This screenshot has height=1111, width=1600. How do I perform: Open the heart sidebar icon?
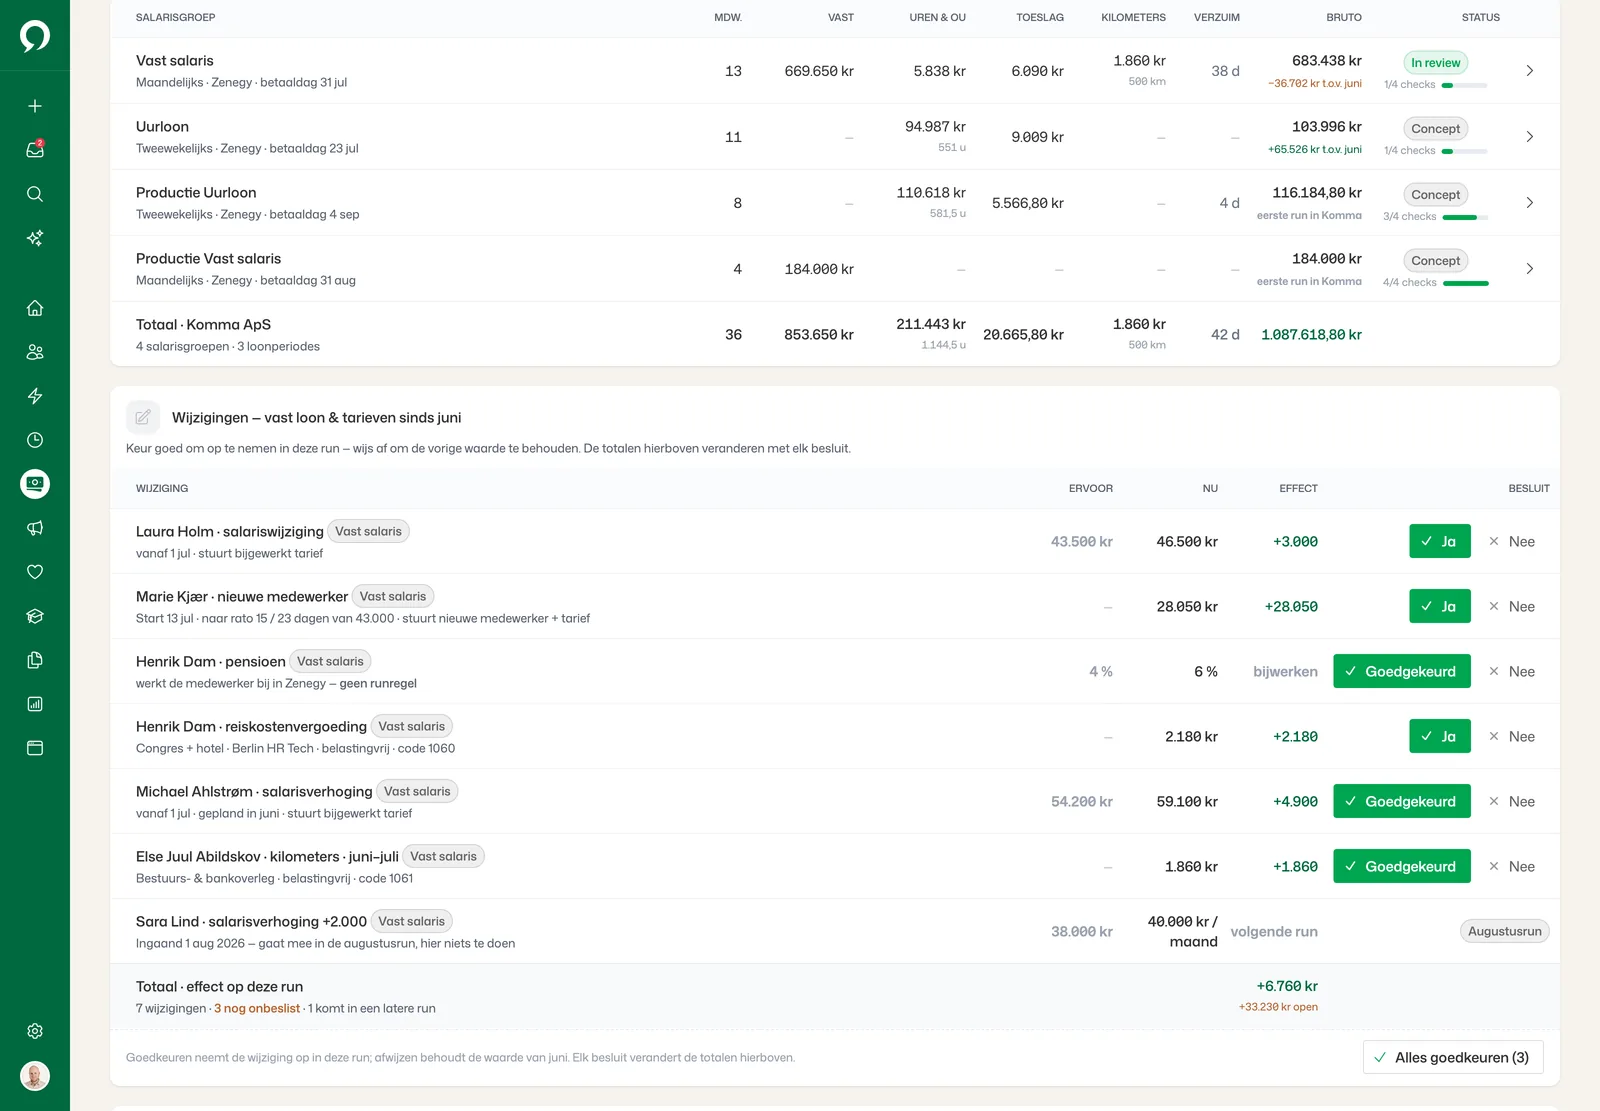(35, 572)
